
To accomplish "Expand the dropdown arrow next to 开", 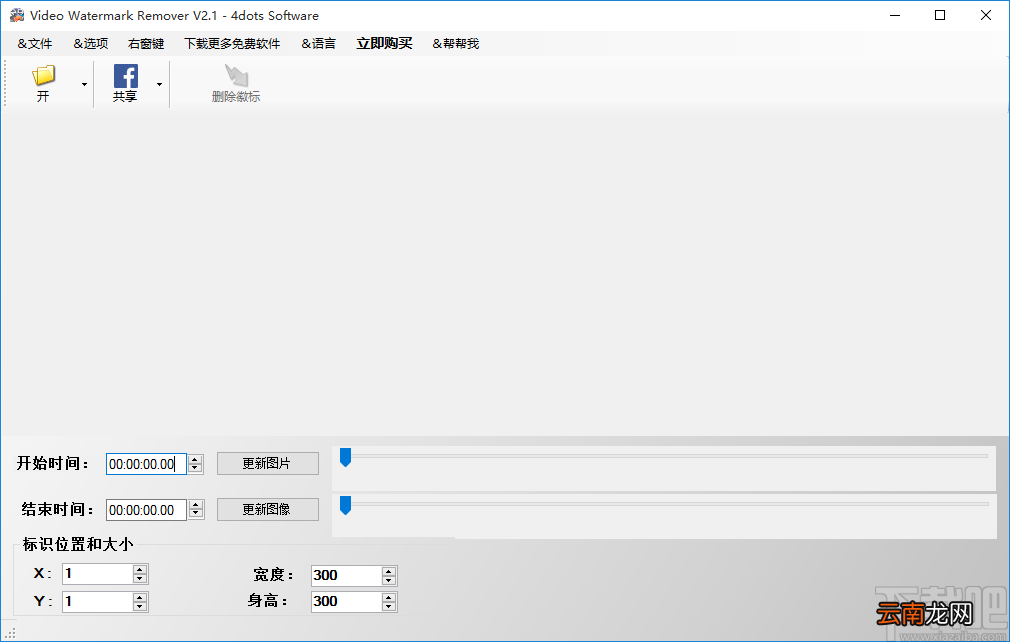I will point(84,84).
